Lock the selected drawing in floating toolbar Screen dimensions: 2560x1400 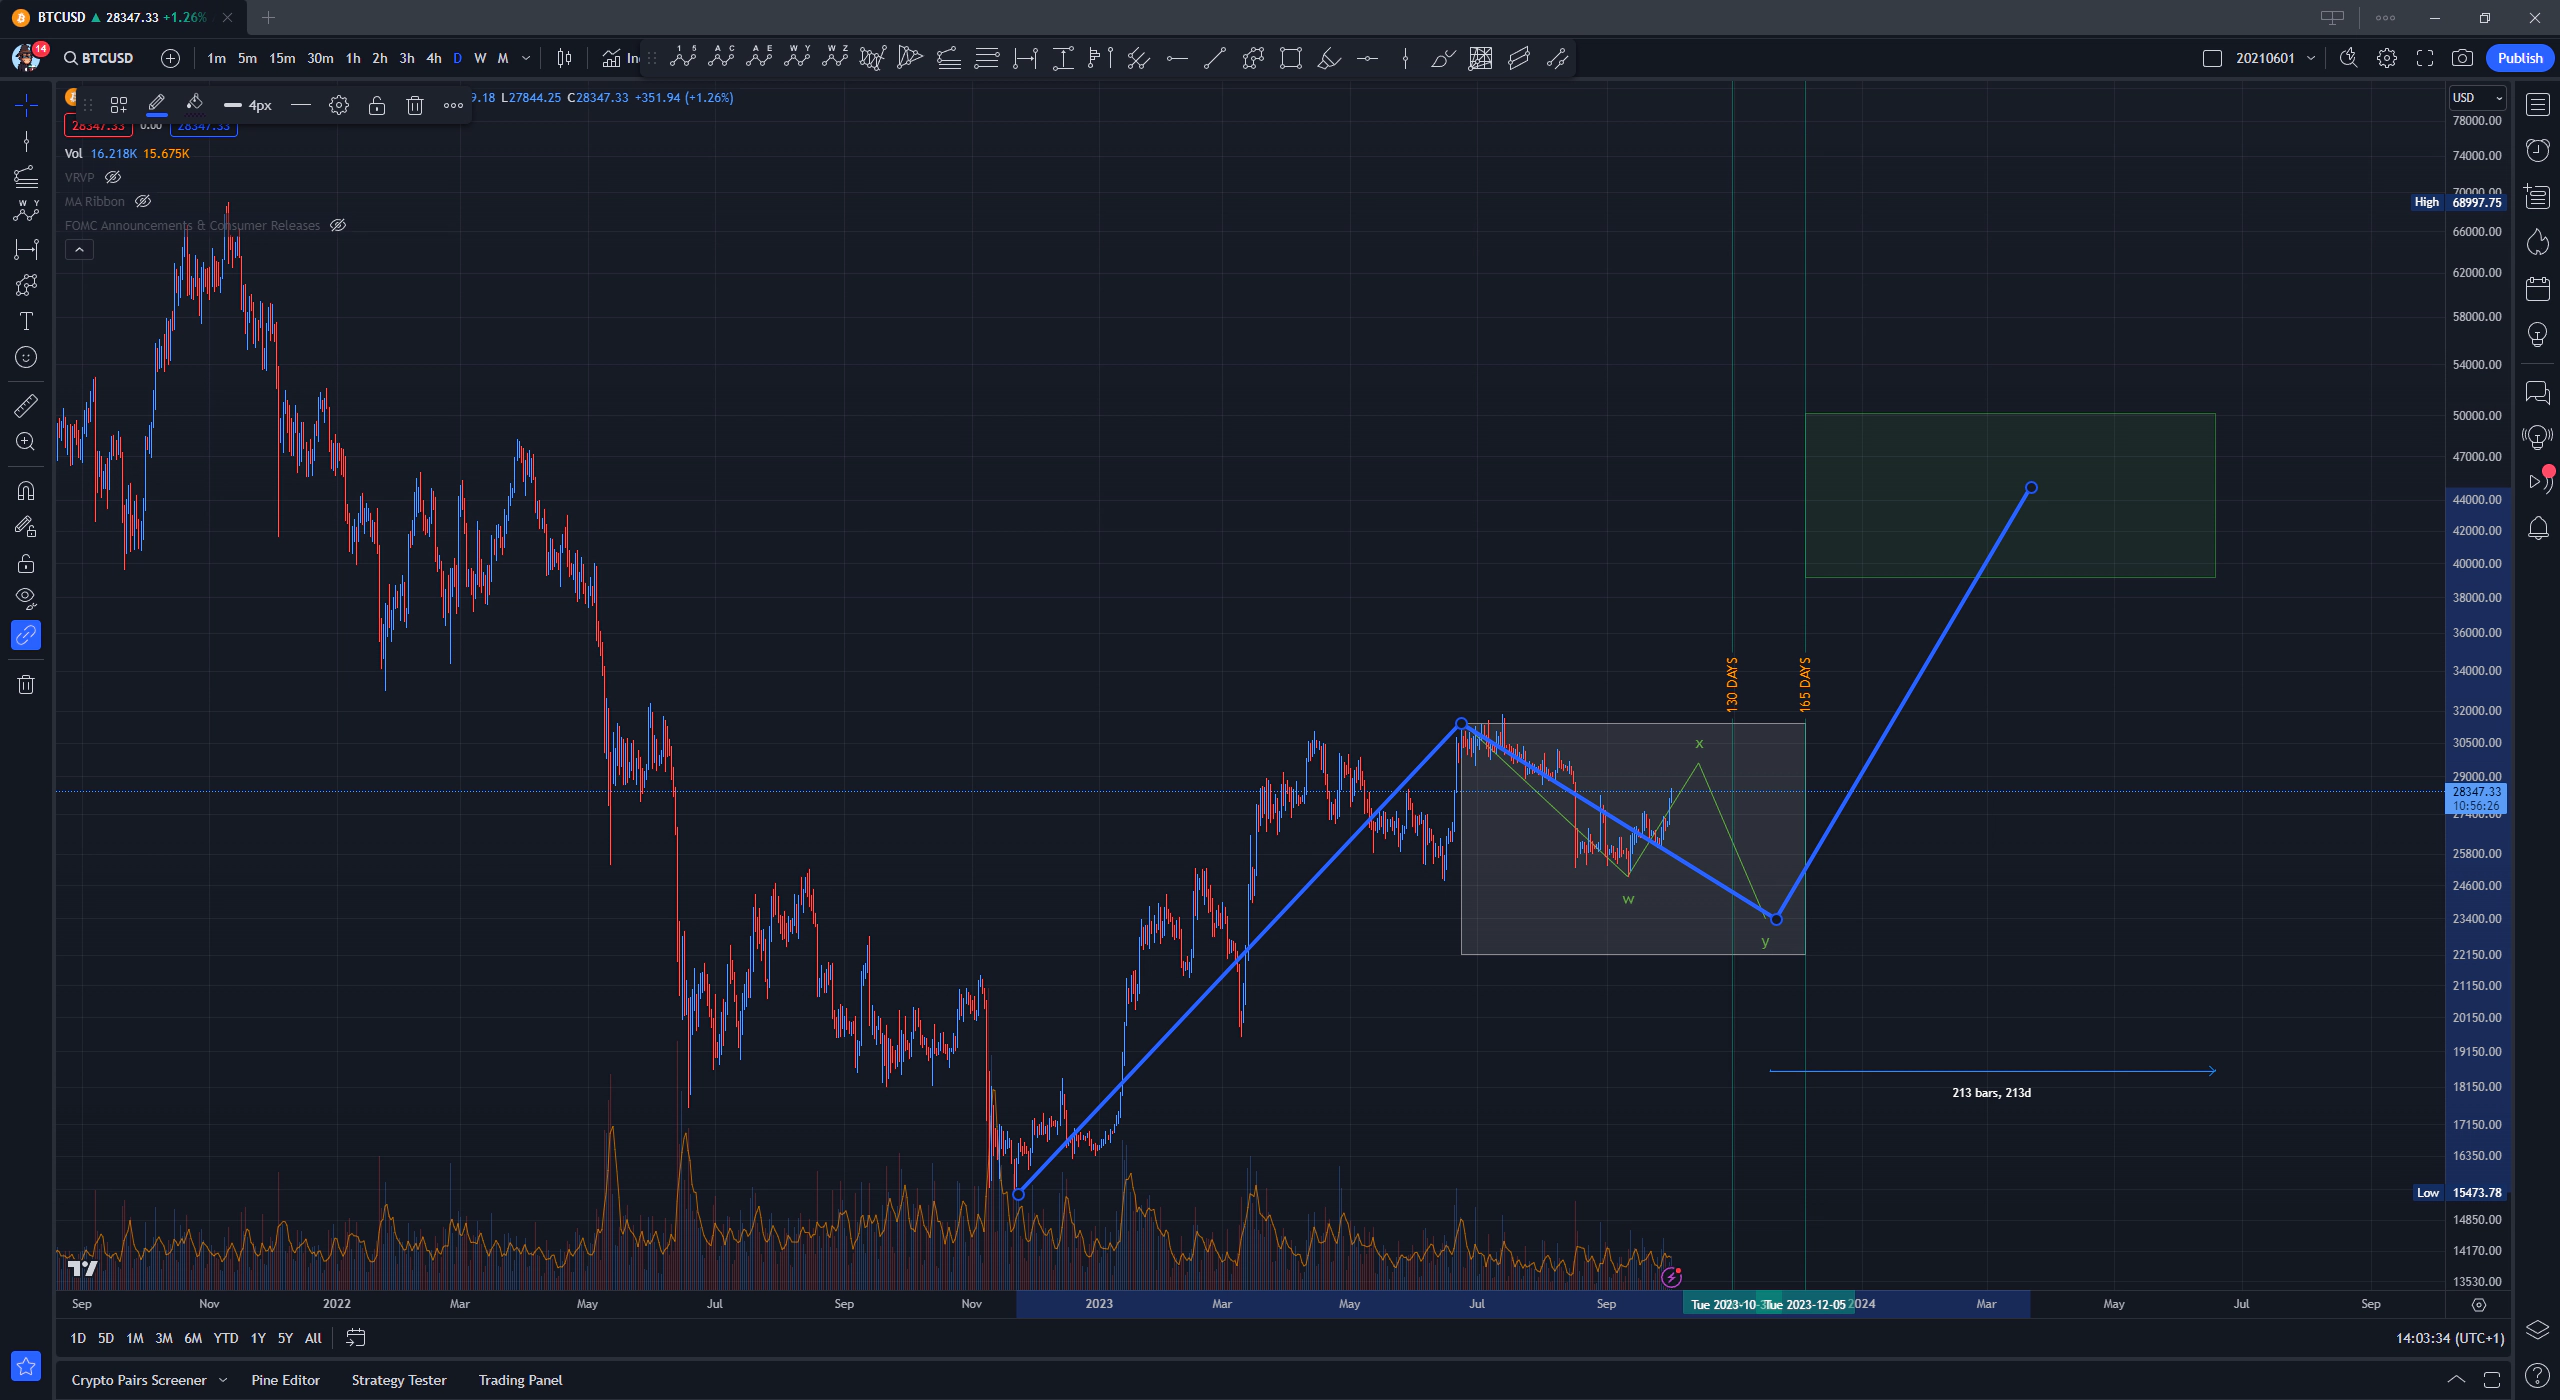click(x=377, y=105)
